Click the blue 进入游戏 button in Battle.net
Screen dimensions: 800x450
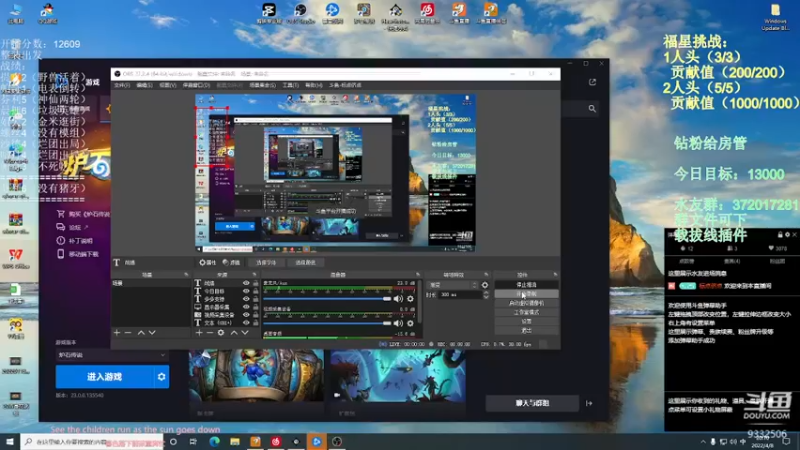pos(105,377)
